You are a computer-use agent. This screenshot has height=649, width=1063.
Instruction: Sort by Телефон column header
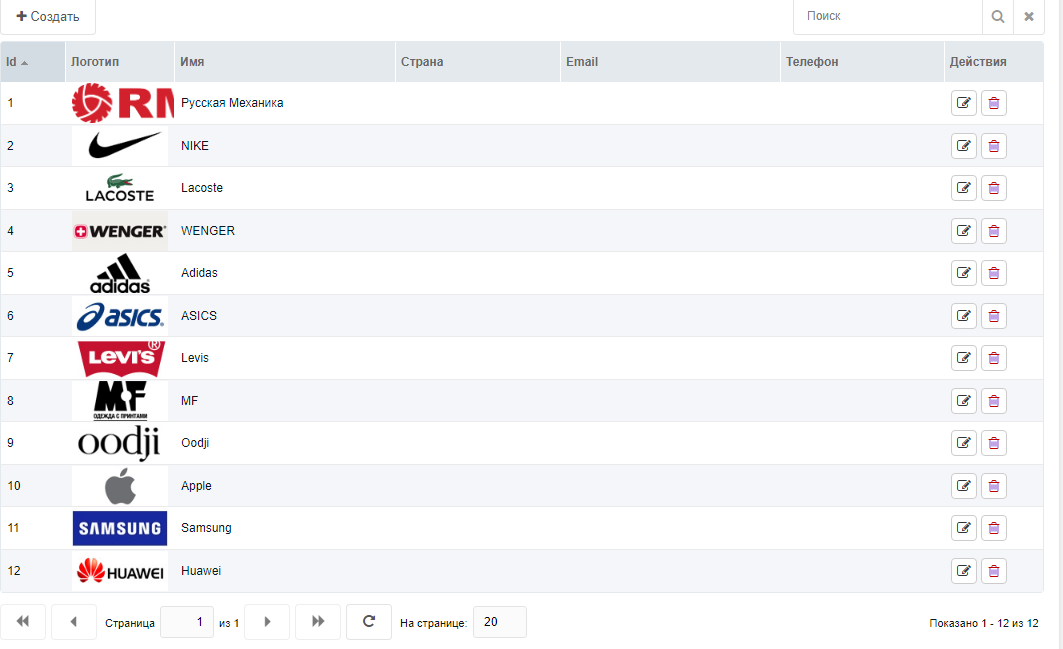(x=862, y=62)
